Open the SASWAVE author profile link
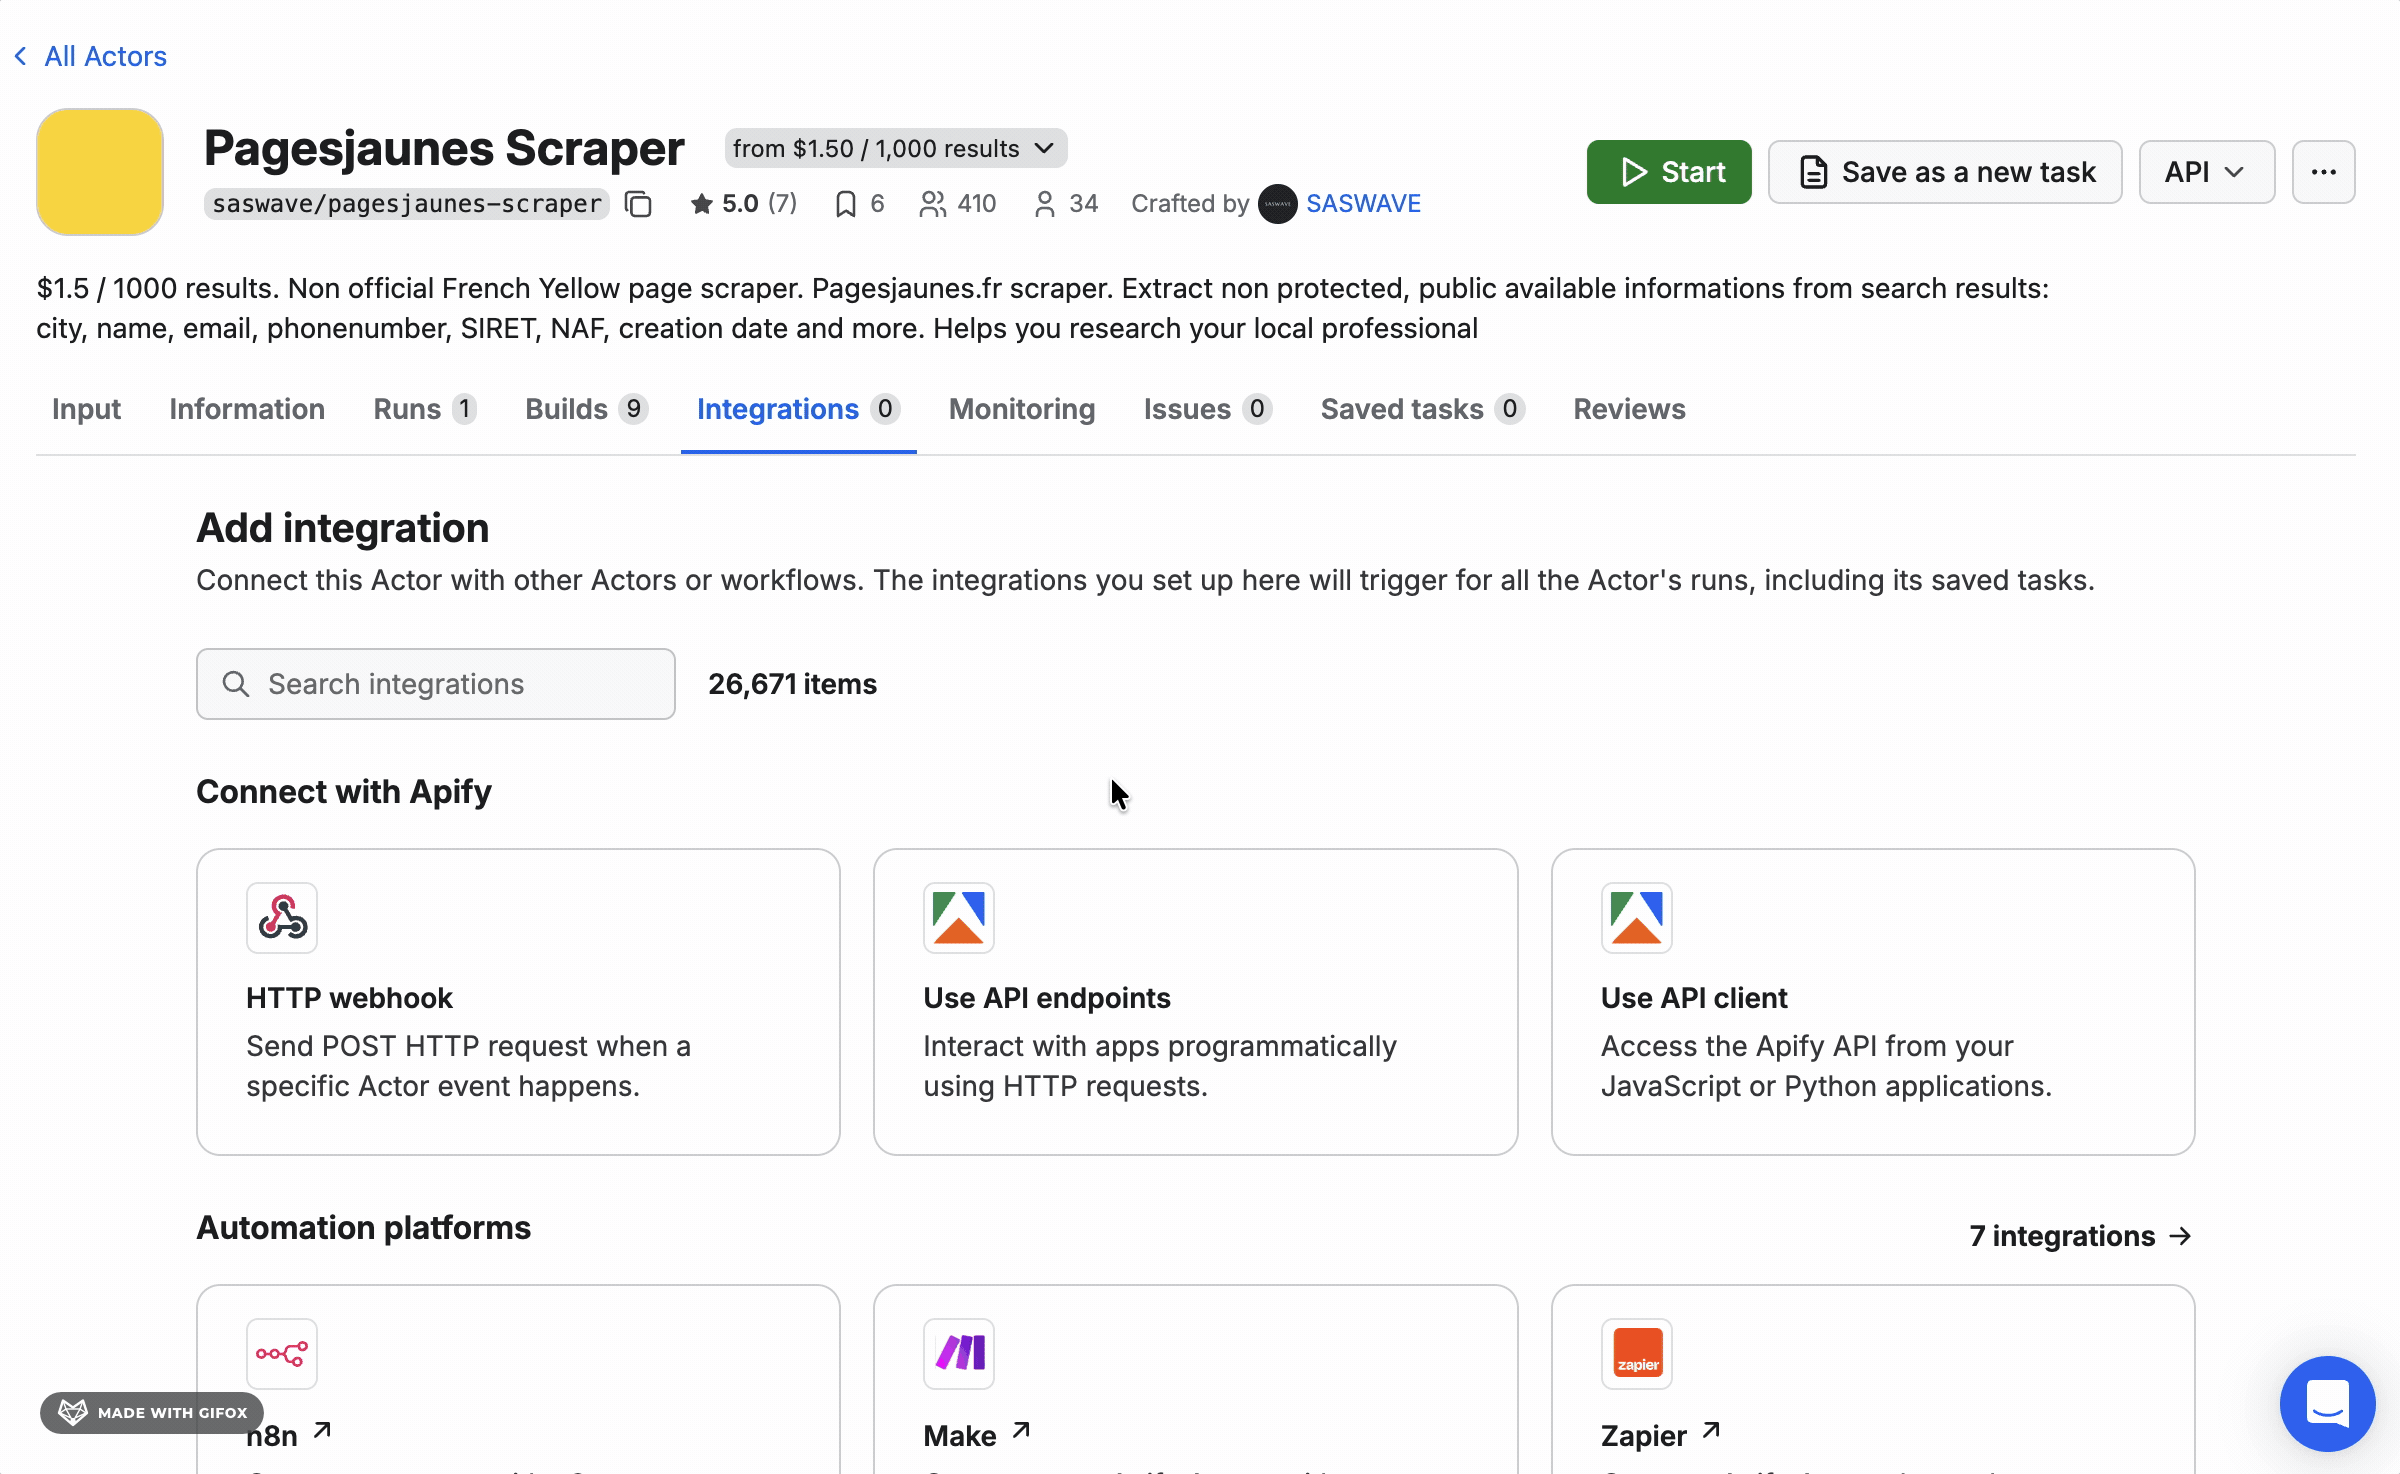 (1363, 204)
